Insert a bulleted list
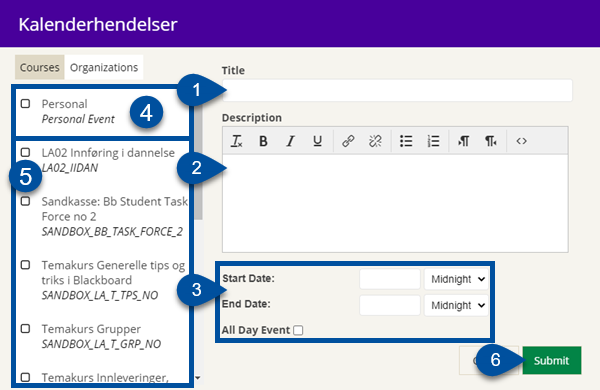The image size is (600, 390). [x=406, y=141]
